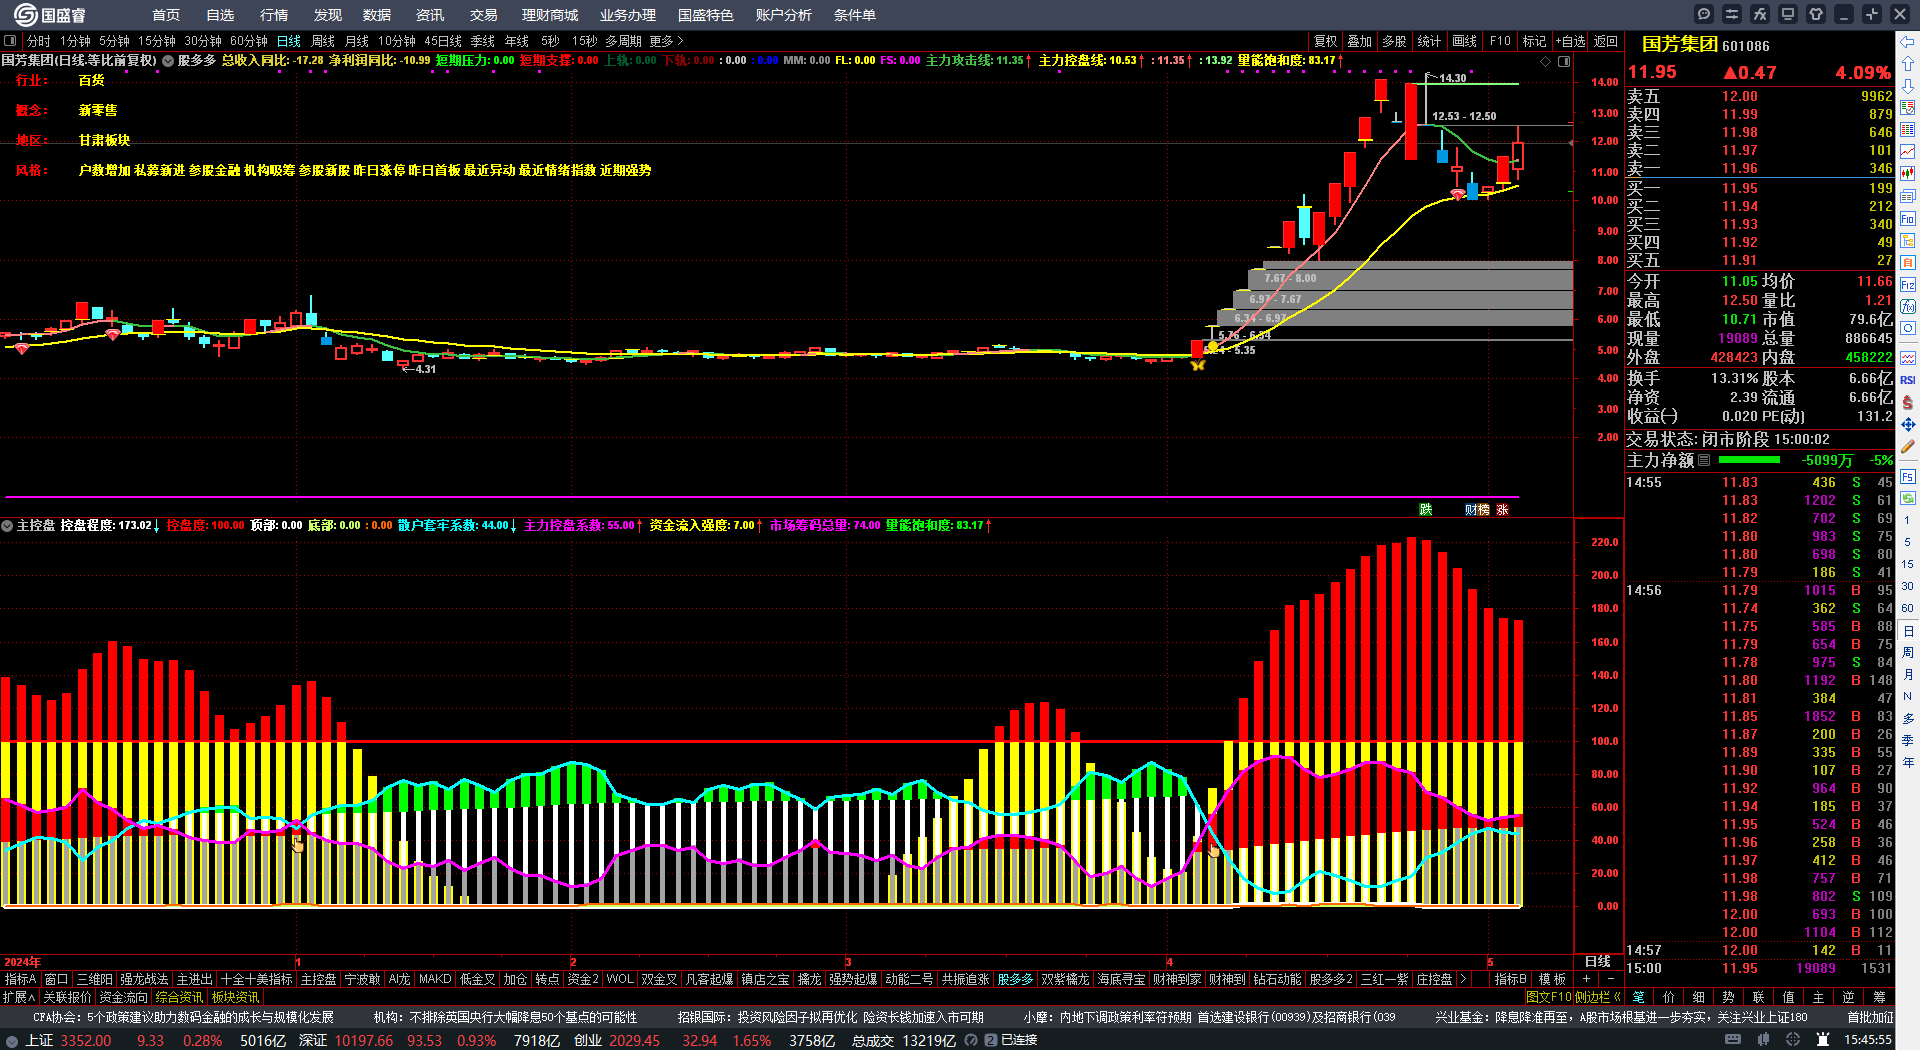Click the 画线 draw line button
1920x1050 pixels.
[1465, 41]
